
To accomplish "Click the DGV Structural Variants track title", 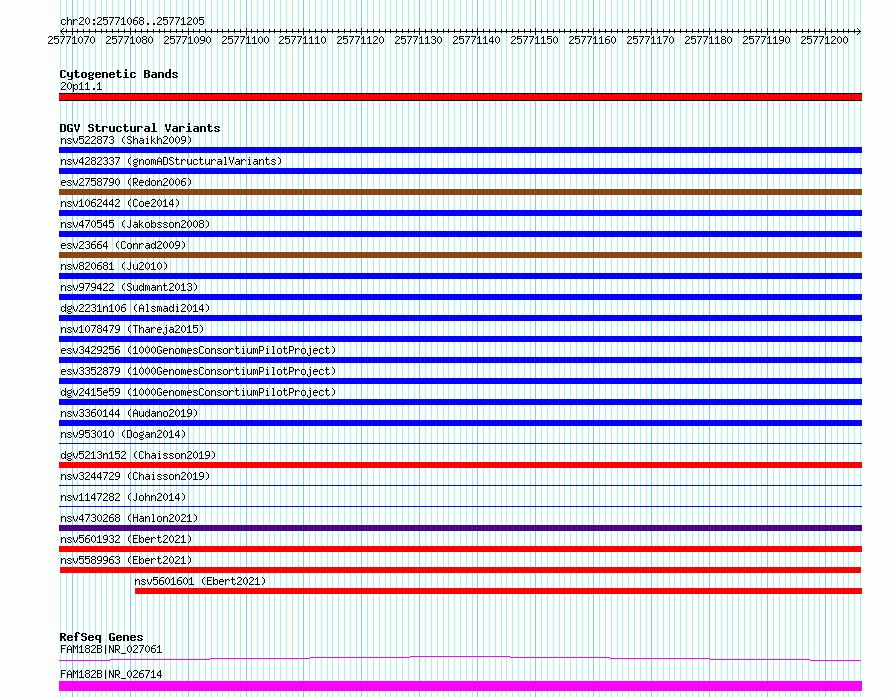I will pyautogui.click(x=140, y=128).
